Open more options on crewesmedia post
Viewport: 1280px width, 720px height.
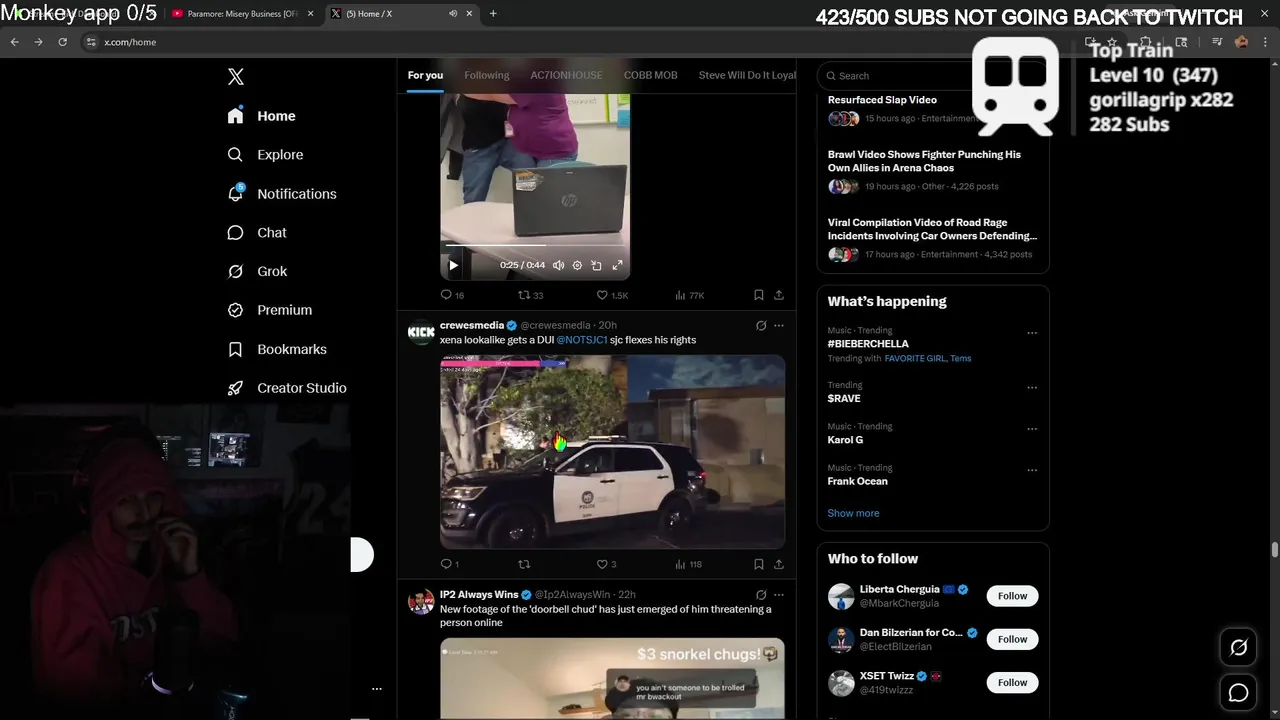779,325
